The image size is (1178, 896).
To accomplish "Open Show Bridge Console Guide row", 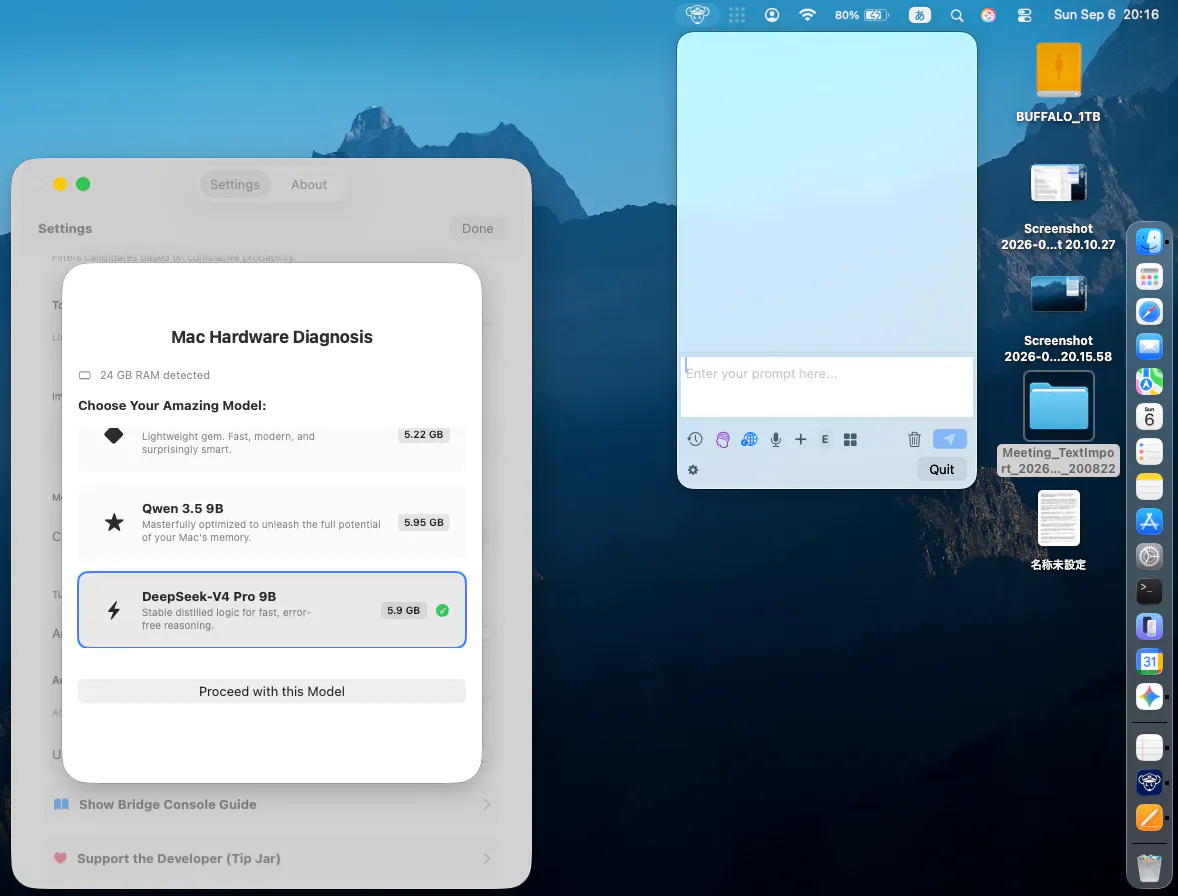I will [272, 804].
